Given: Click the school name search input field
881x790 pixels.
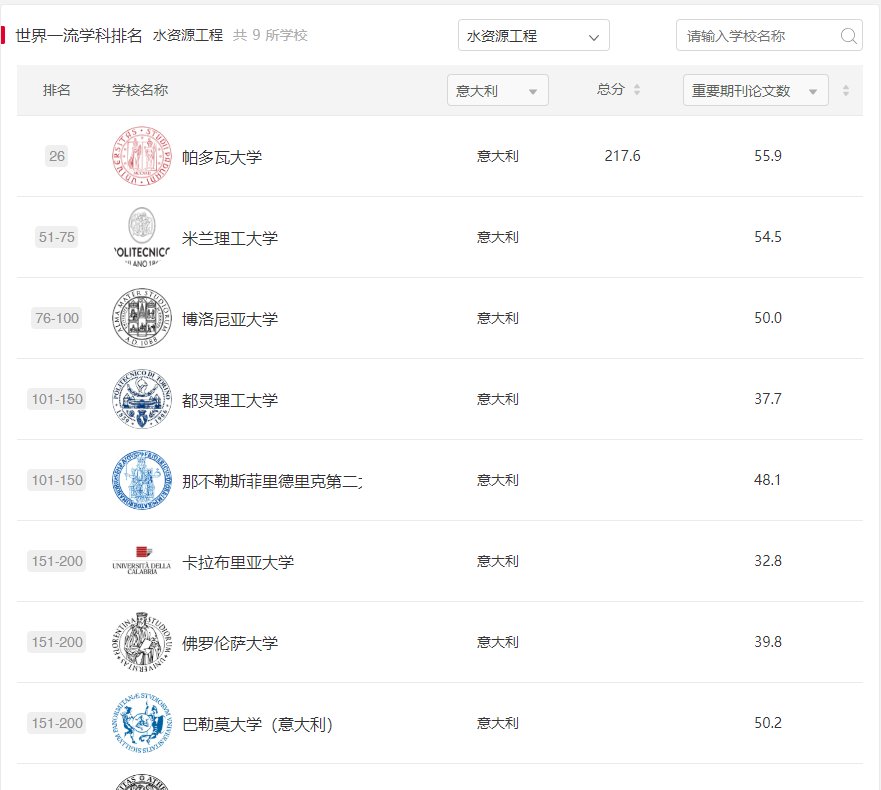Looking at the screenshot, I should (760, 35).
